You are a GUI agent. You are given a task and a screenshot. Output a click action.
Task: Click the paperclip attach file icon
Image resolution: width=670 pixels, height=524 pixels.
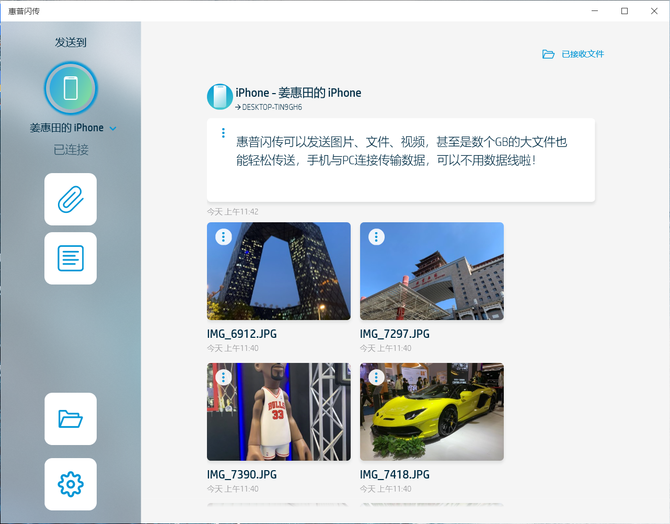coord(71,199)
